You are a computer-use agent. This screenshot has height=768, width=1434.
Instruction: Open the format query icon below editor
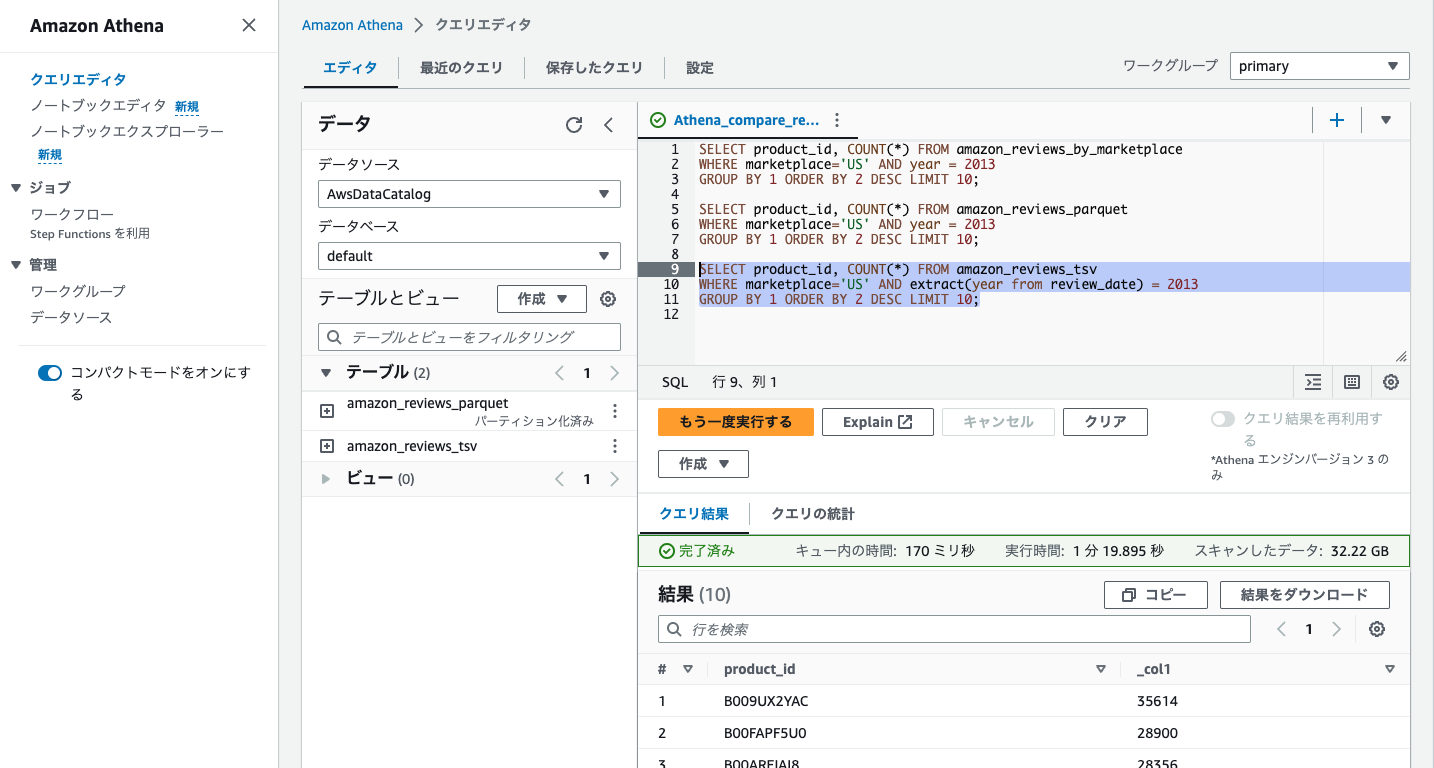1312,382
